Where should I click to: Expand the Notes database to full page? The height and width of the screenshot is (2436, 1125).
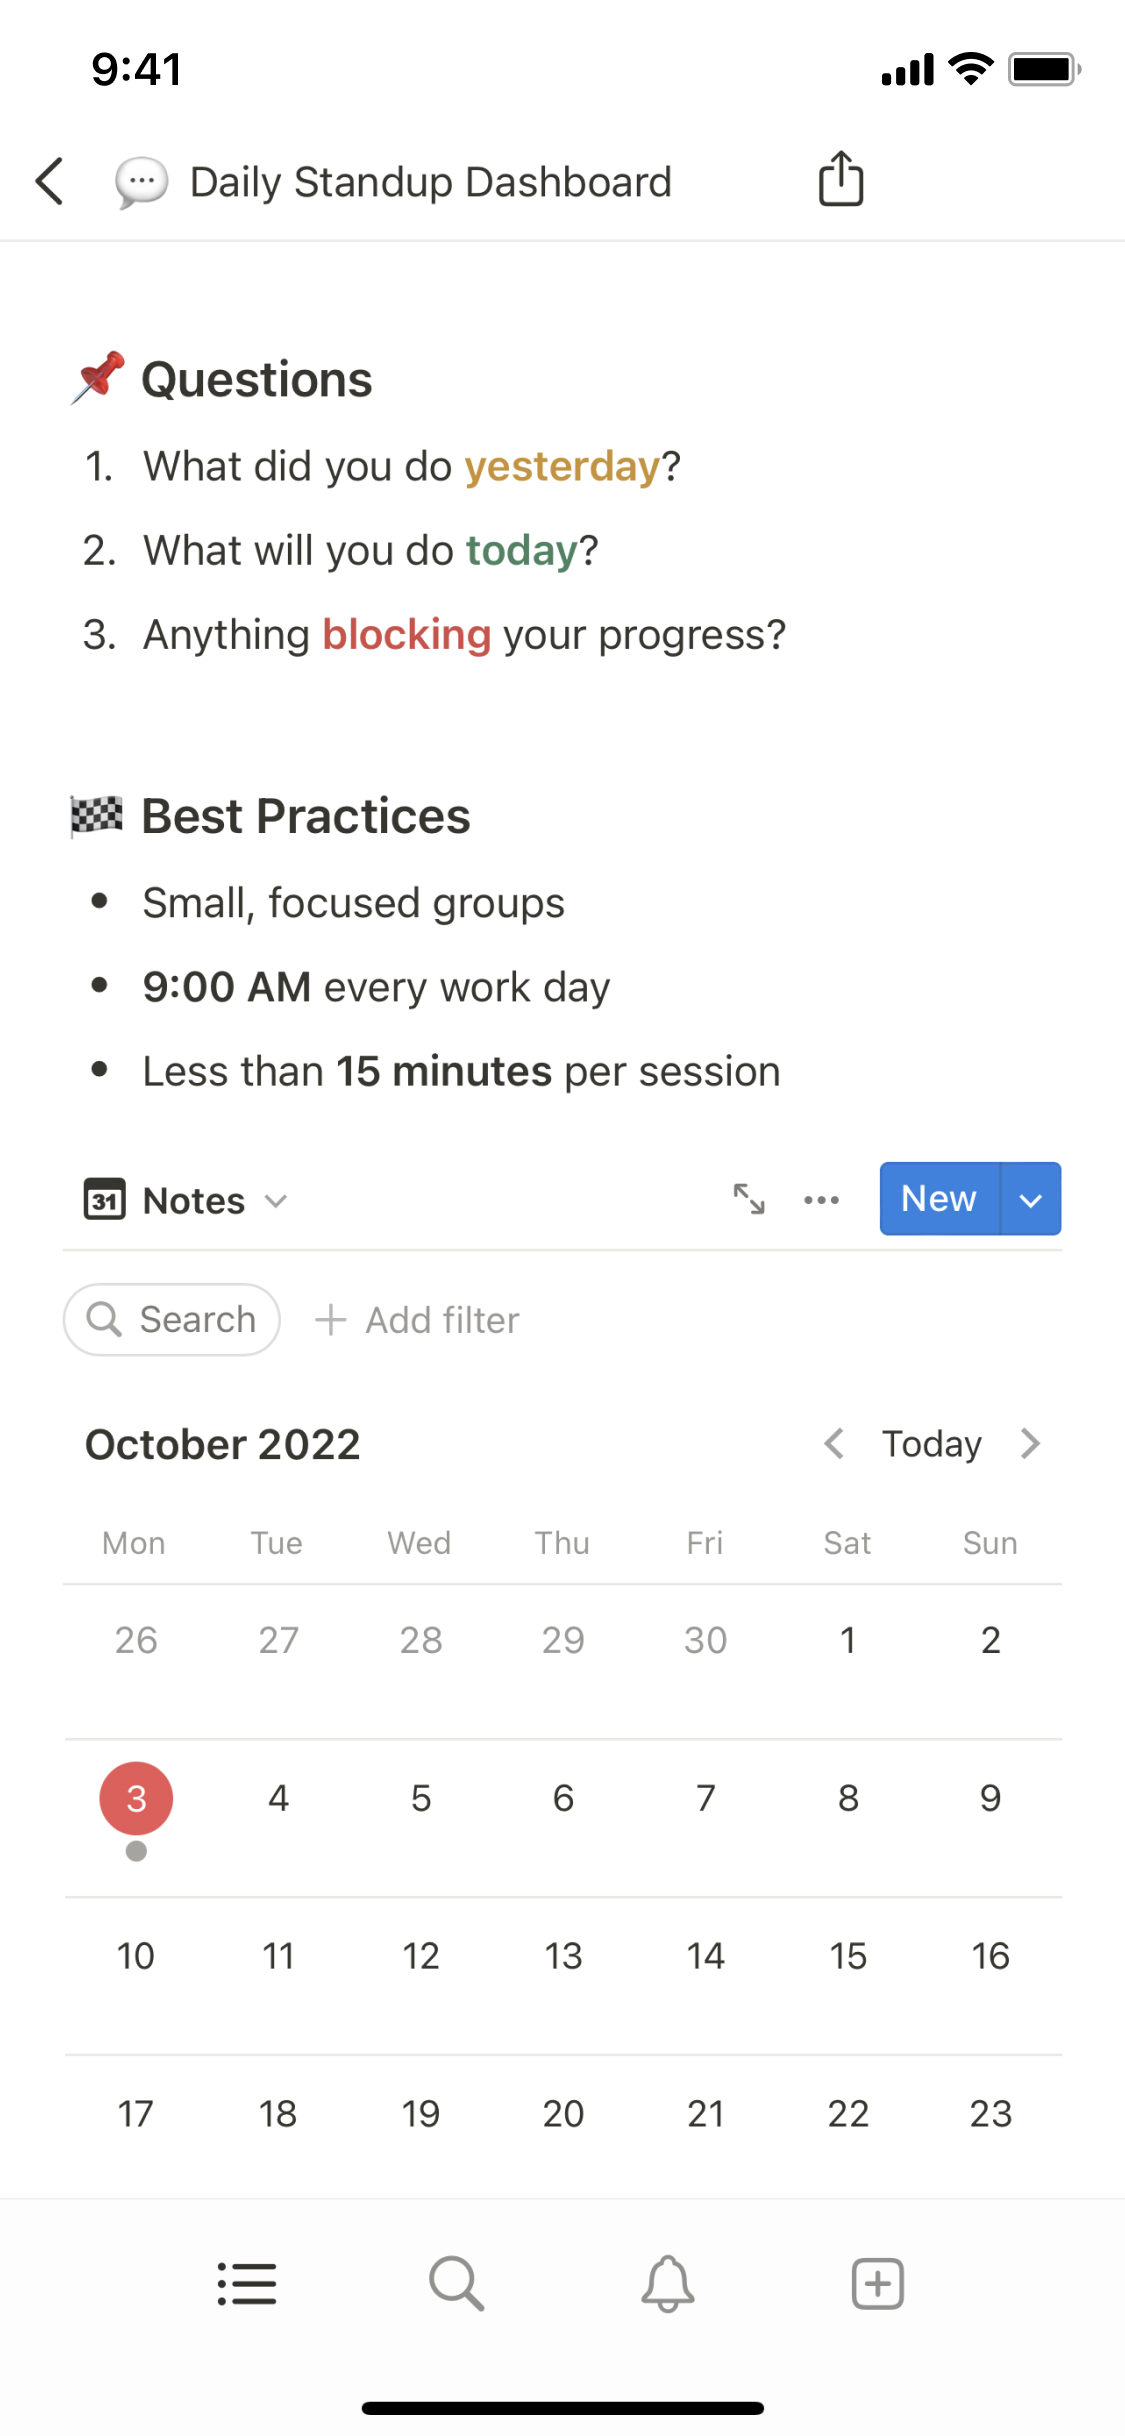(749, 1199)
